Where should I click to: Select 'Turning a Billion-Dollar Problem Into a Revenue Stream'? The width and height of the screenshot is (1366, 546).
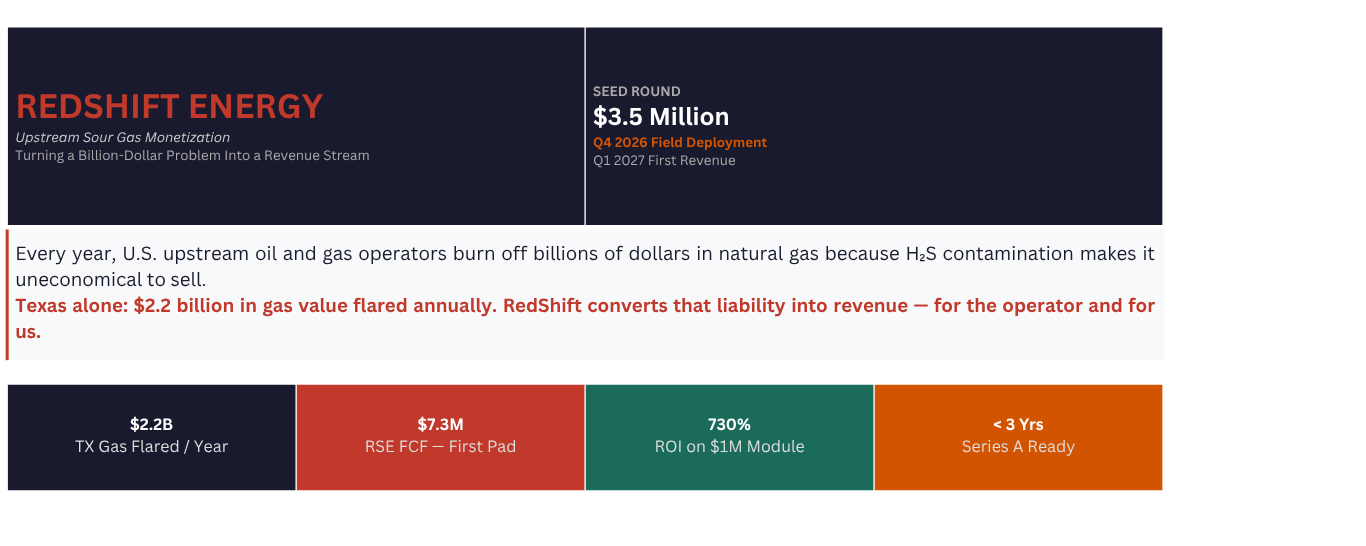(x=193, y=155)
